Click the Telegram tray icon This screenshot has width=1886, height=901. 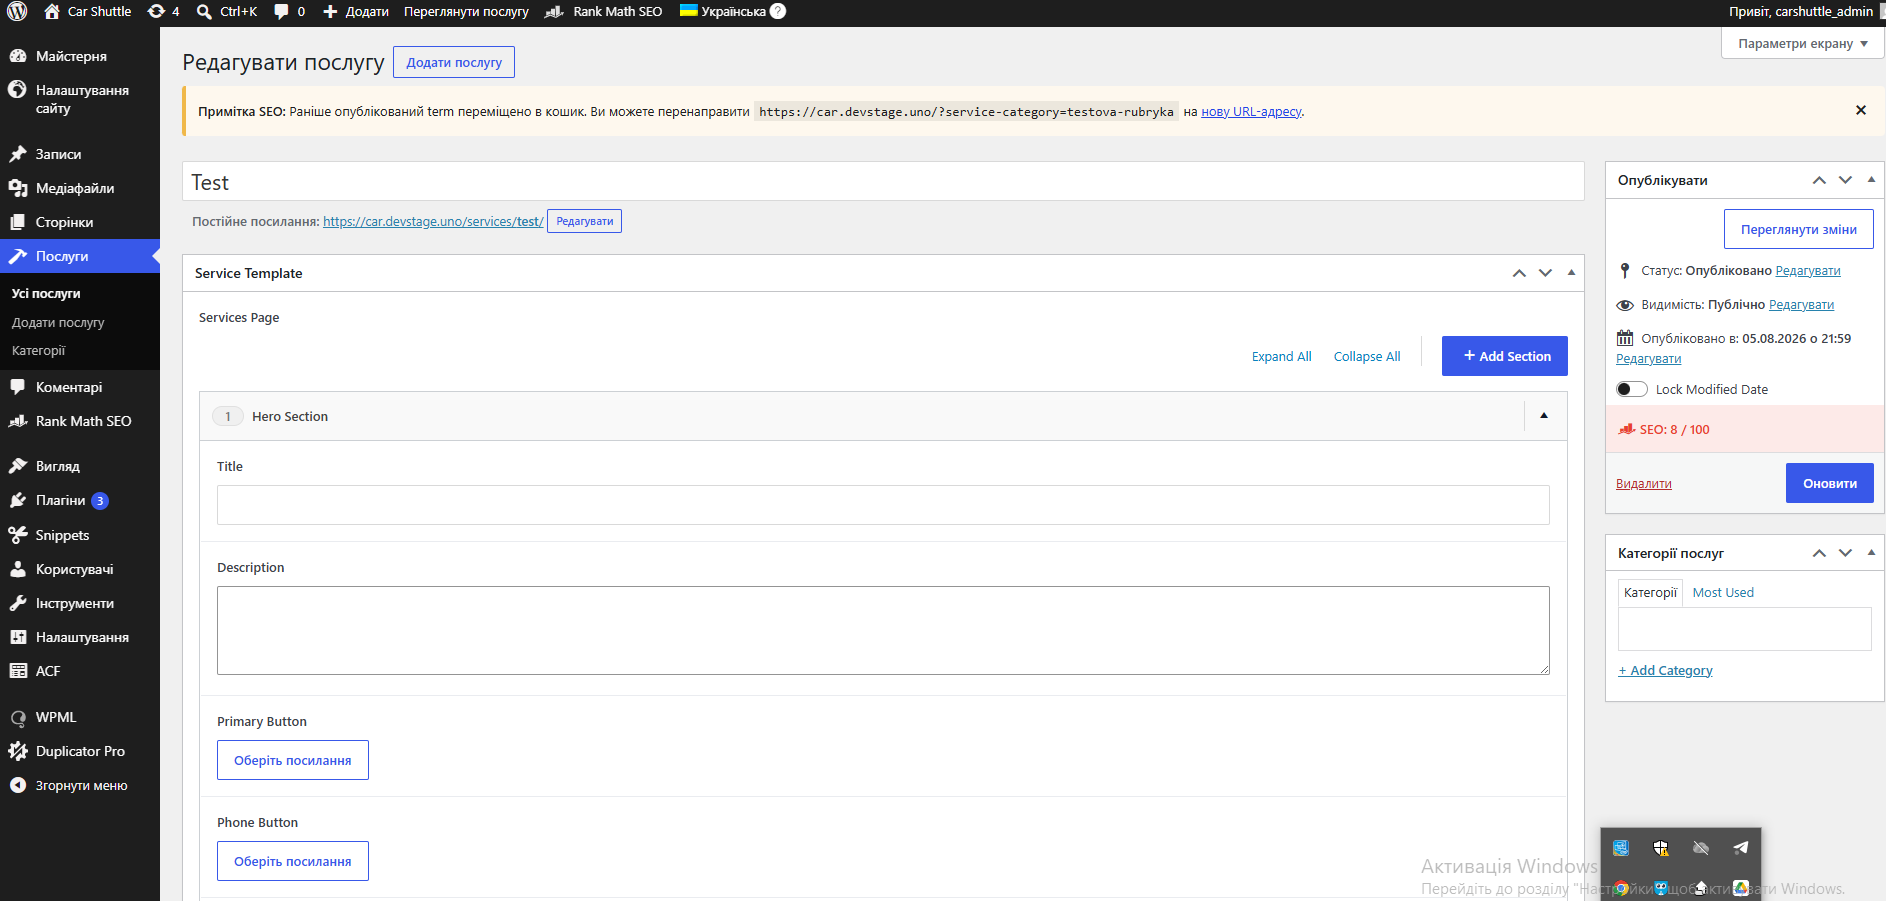tap(1741, 847)
